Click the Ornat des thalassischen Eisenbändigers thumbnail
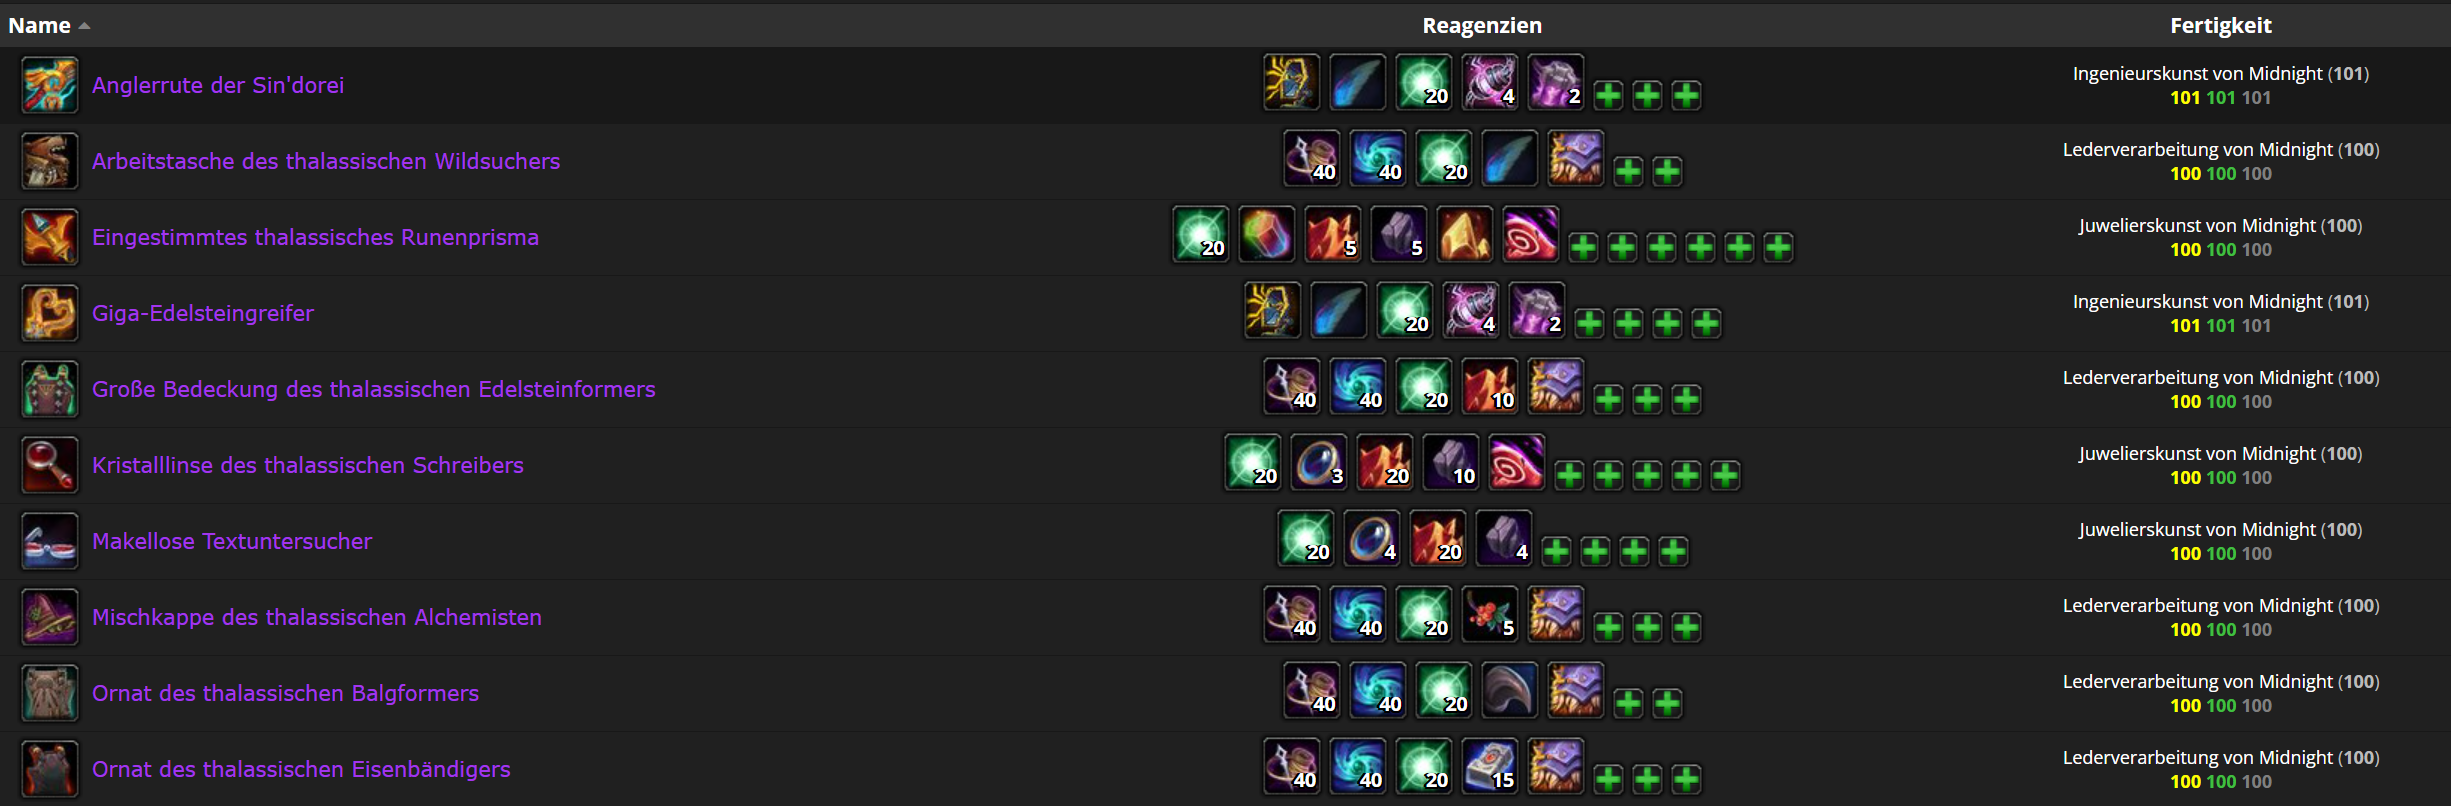 click(50, 769)
